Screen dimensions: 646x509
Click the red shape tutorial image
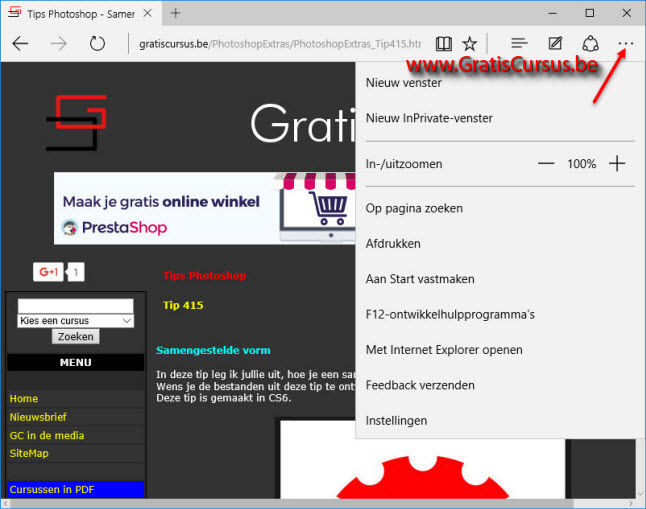point(422,469)
